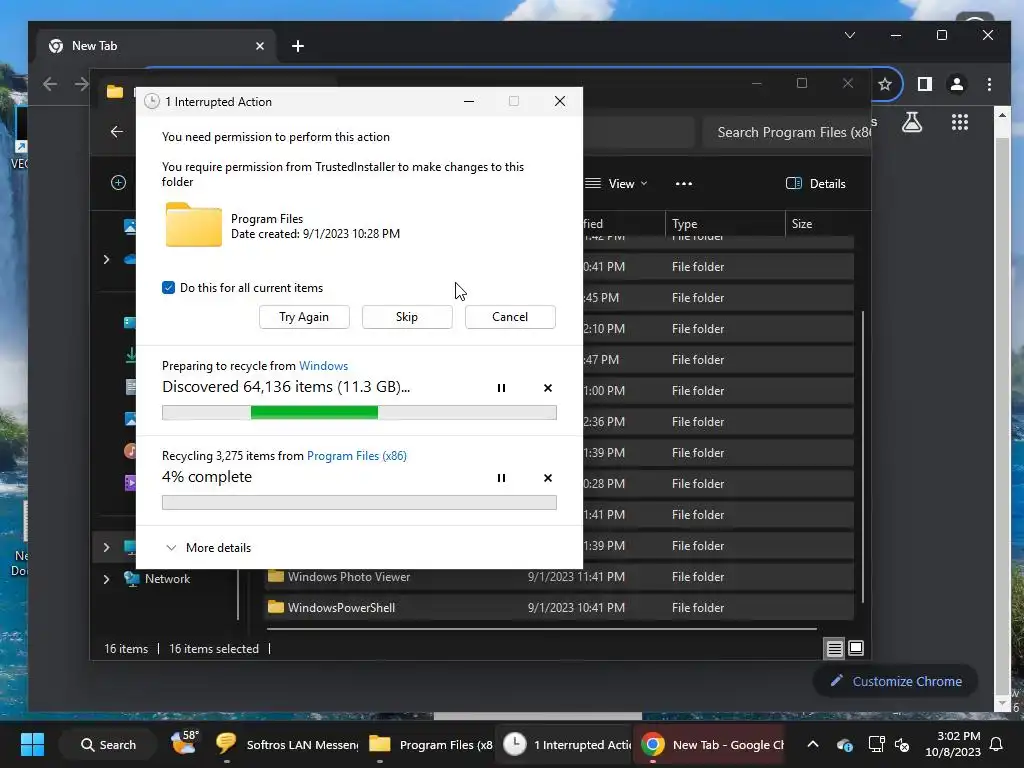Sort by the Type column header
The height and width of the screenshot is (768, 1024).
point(725,224)
